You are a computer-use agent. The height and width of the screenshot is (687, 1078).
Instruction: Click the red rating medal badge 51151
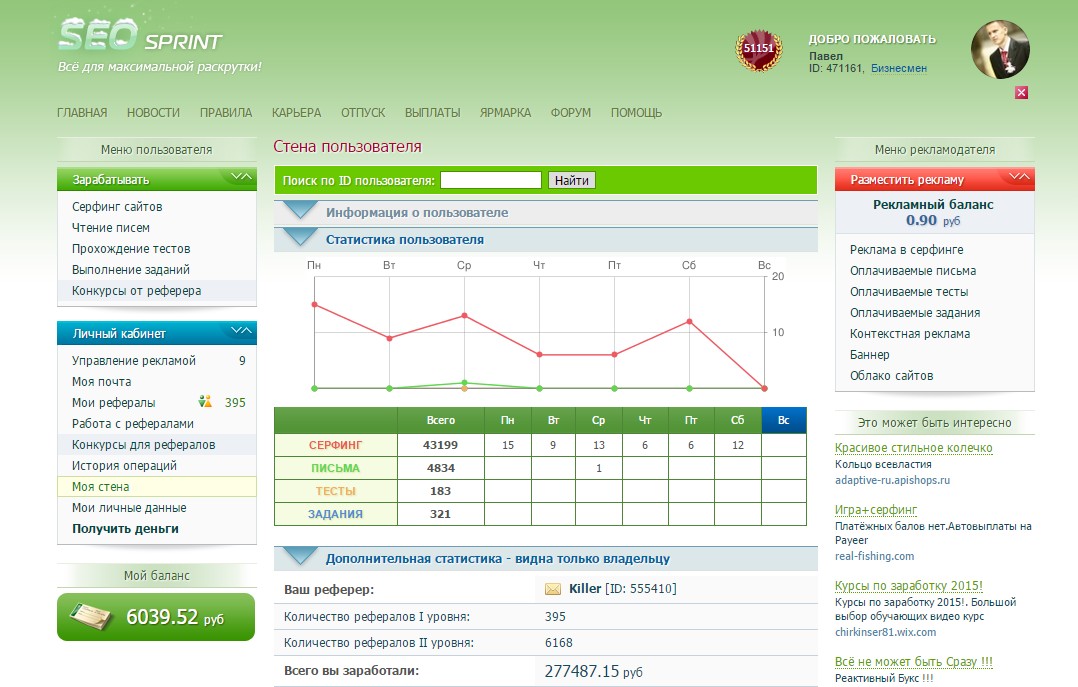(x=759, y=49)
